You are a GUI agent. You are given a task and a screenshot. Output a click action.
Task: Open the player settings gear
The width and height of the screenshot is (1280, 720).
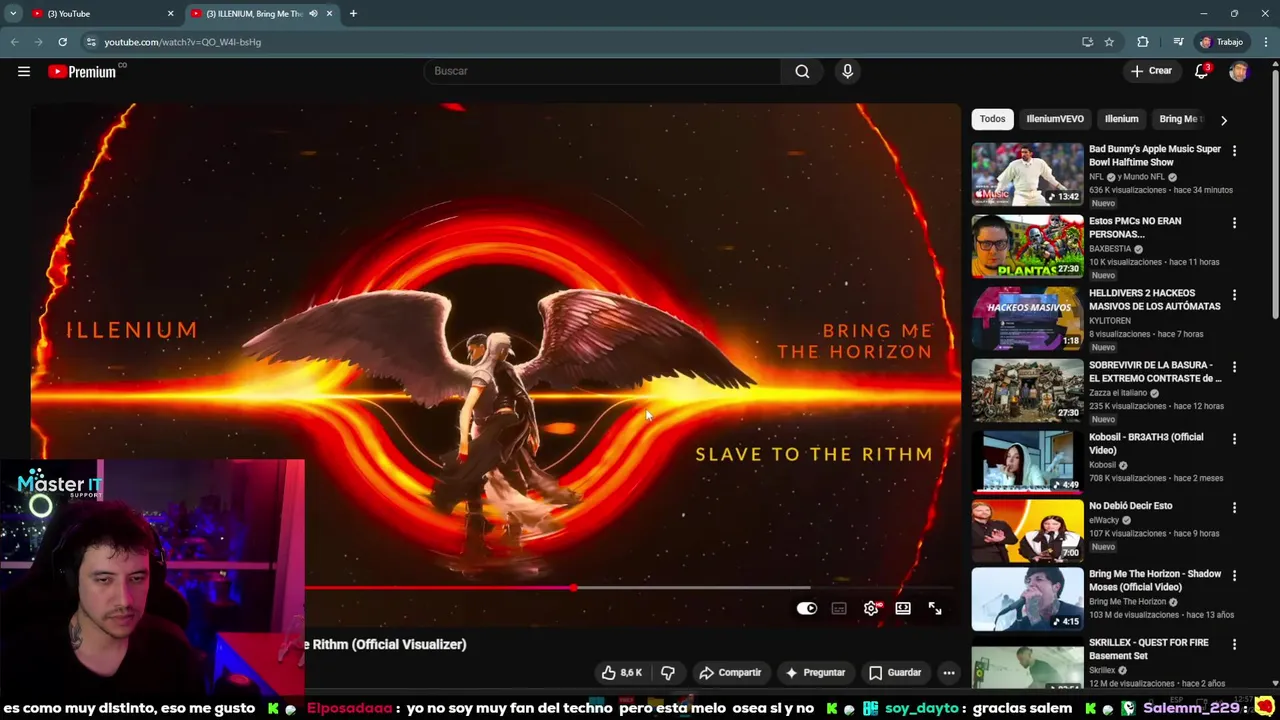(x=871, y=608)
